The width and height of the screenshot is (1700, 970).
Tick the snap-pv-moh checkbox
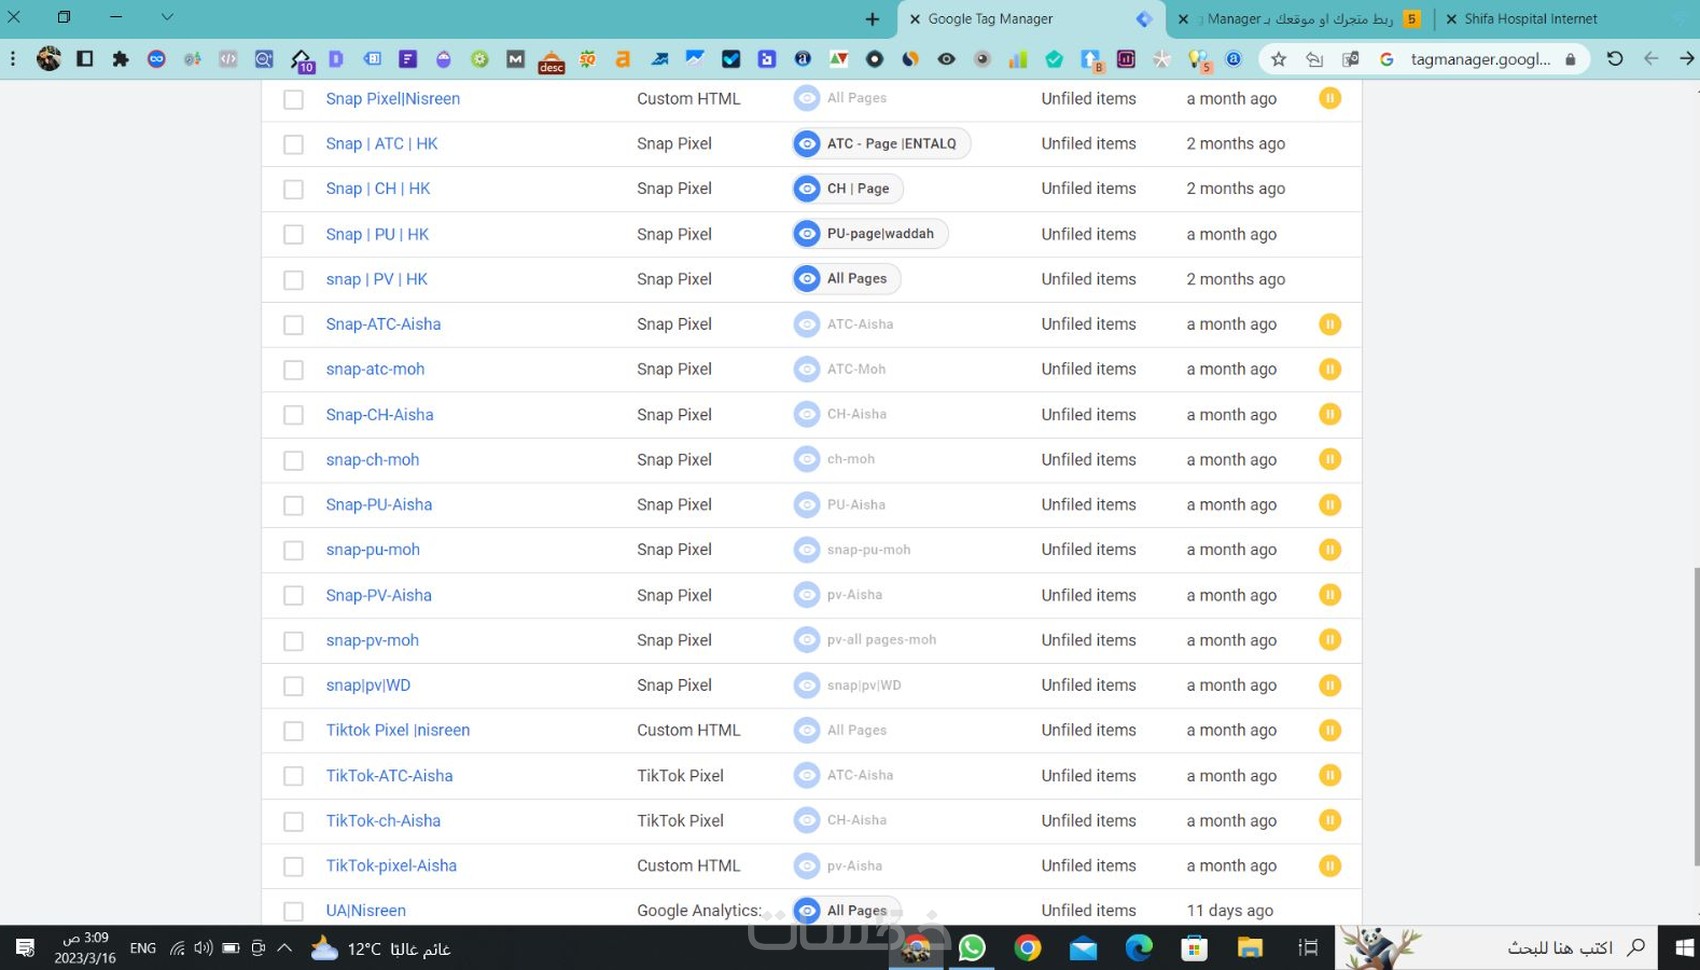click(x=293, y=641)
